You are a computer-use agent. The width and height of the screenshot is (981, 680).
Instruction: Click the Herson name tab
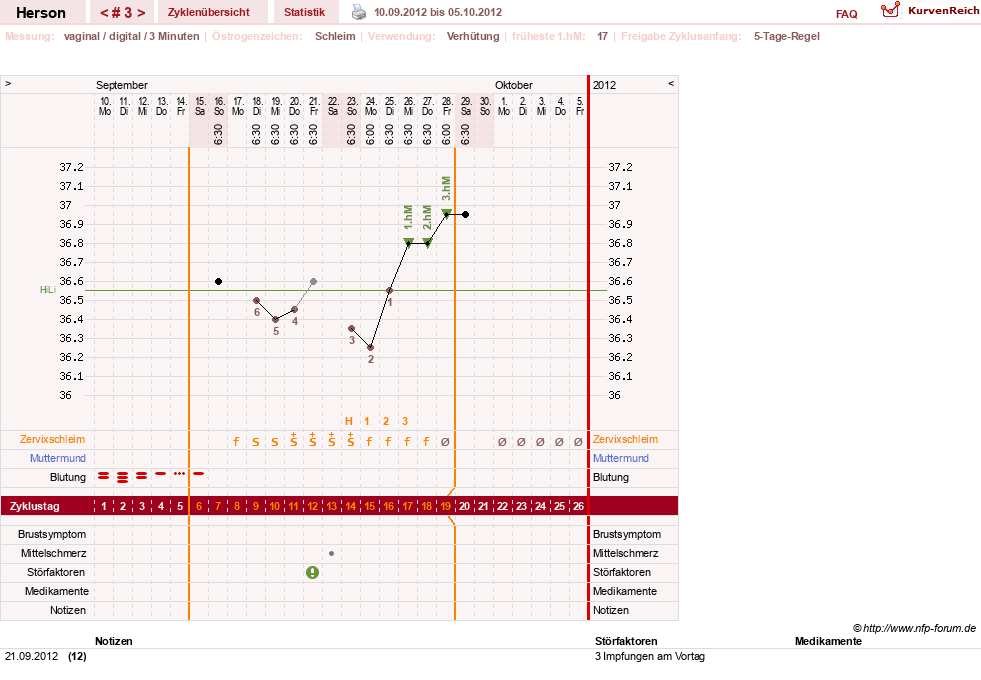pos(41,13)
